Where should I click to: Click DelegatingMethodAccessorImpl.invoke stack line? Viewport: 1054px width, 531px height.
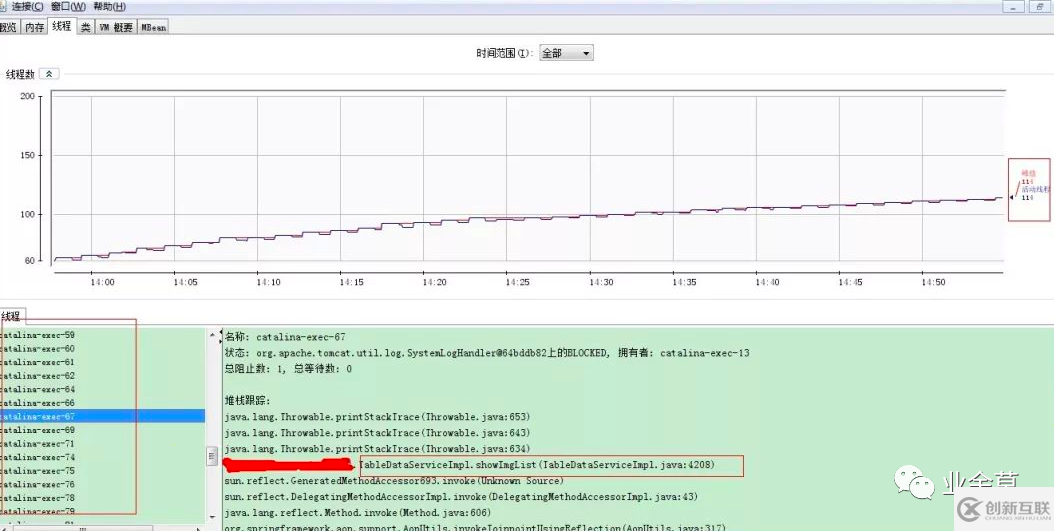(x=461, y=497)
